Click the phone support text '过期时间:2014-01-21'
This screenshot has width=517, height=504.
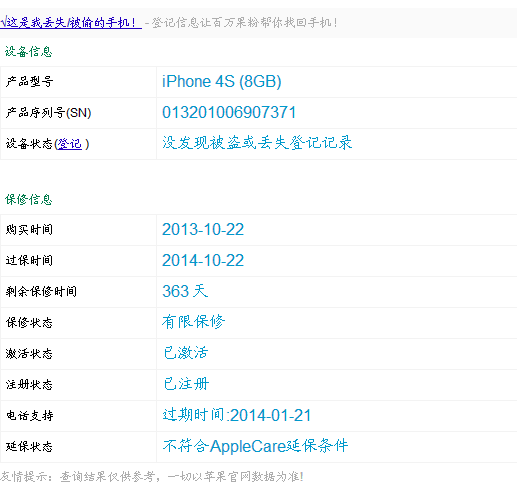click(237, 415)
